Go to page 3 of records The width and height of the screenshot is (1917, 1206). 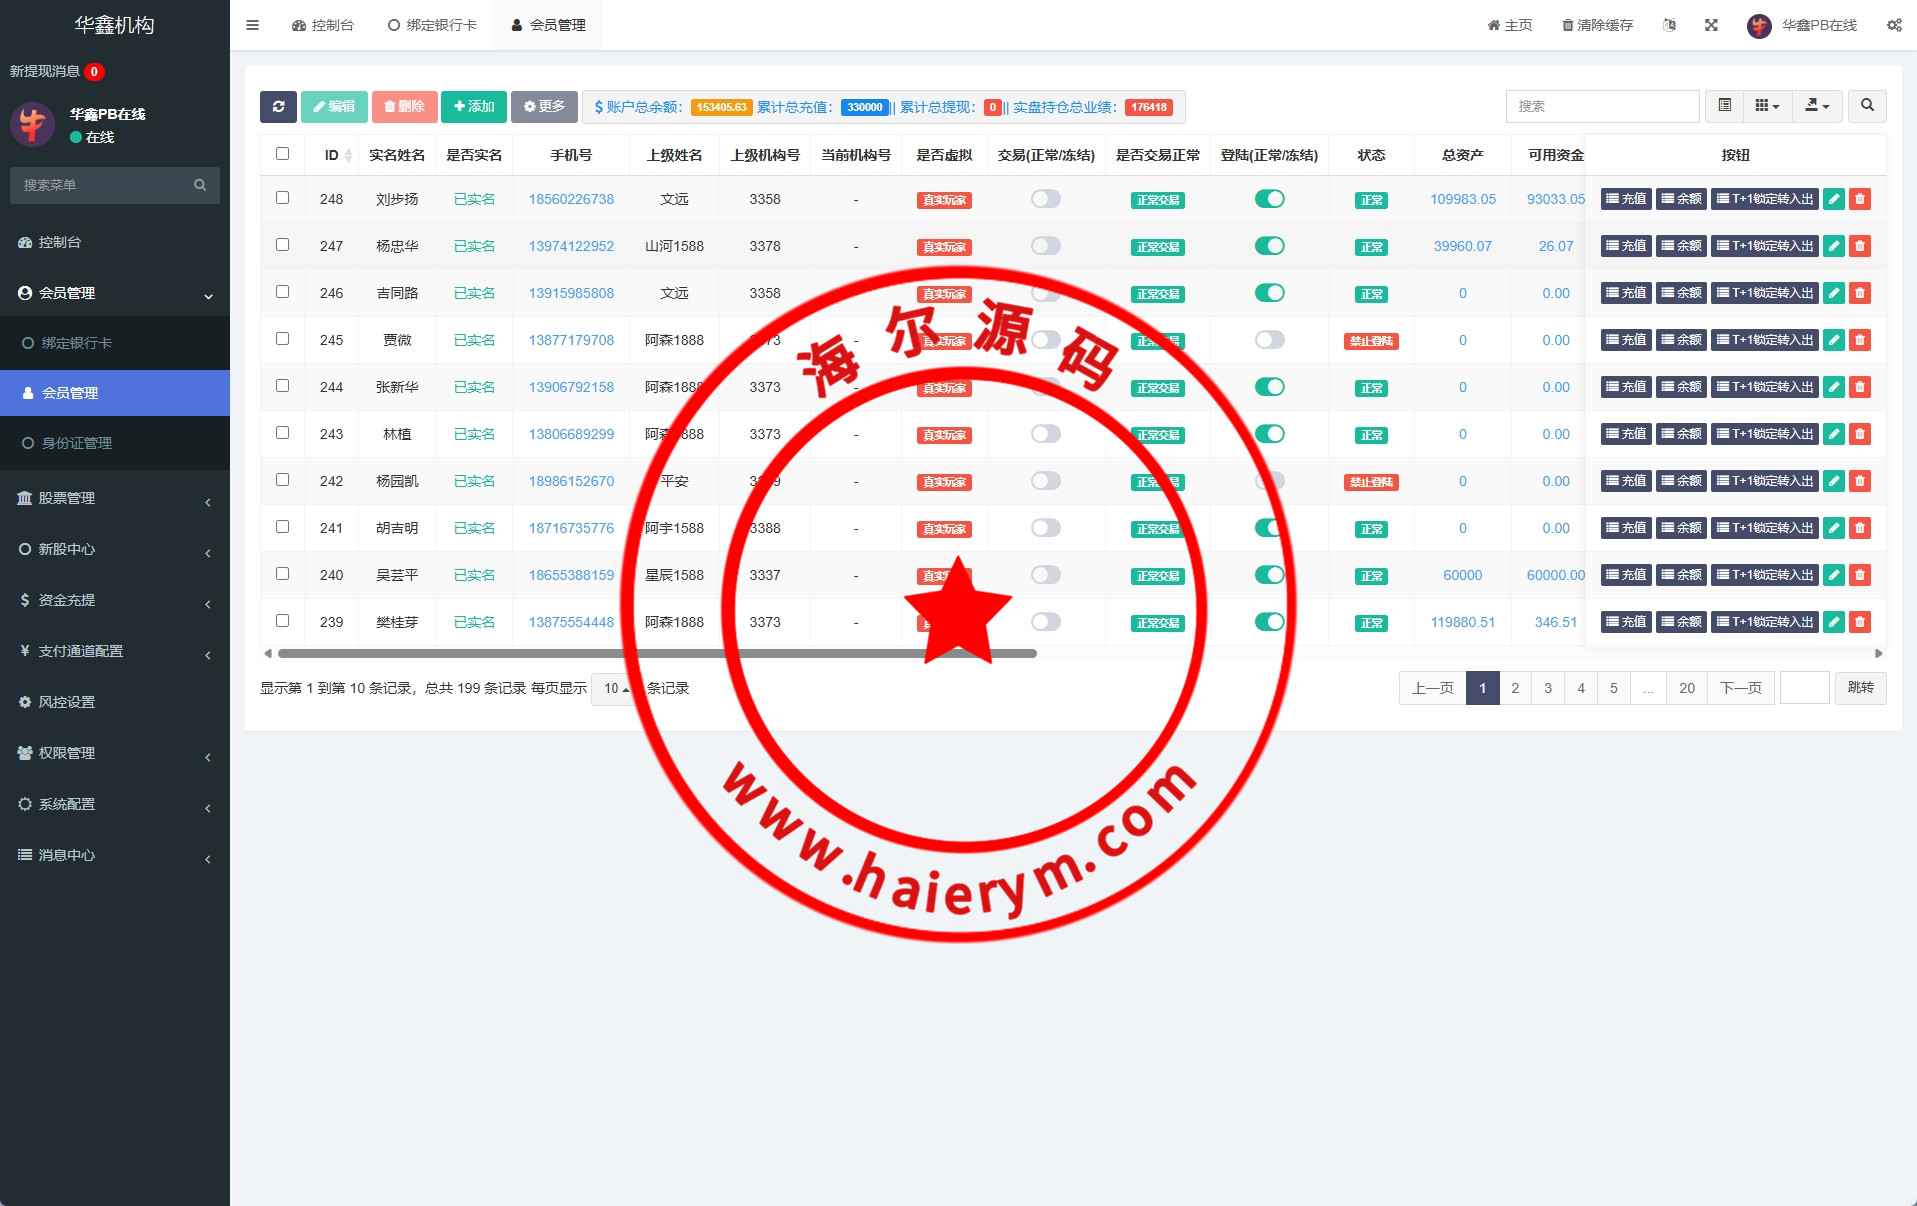tap(1547, 688)
